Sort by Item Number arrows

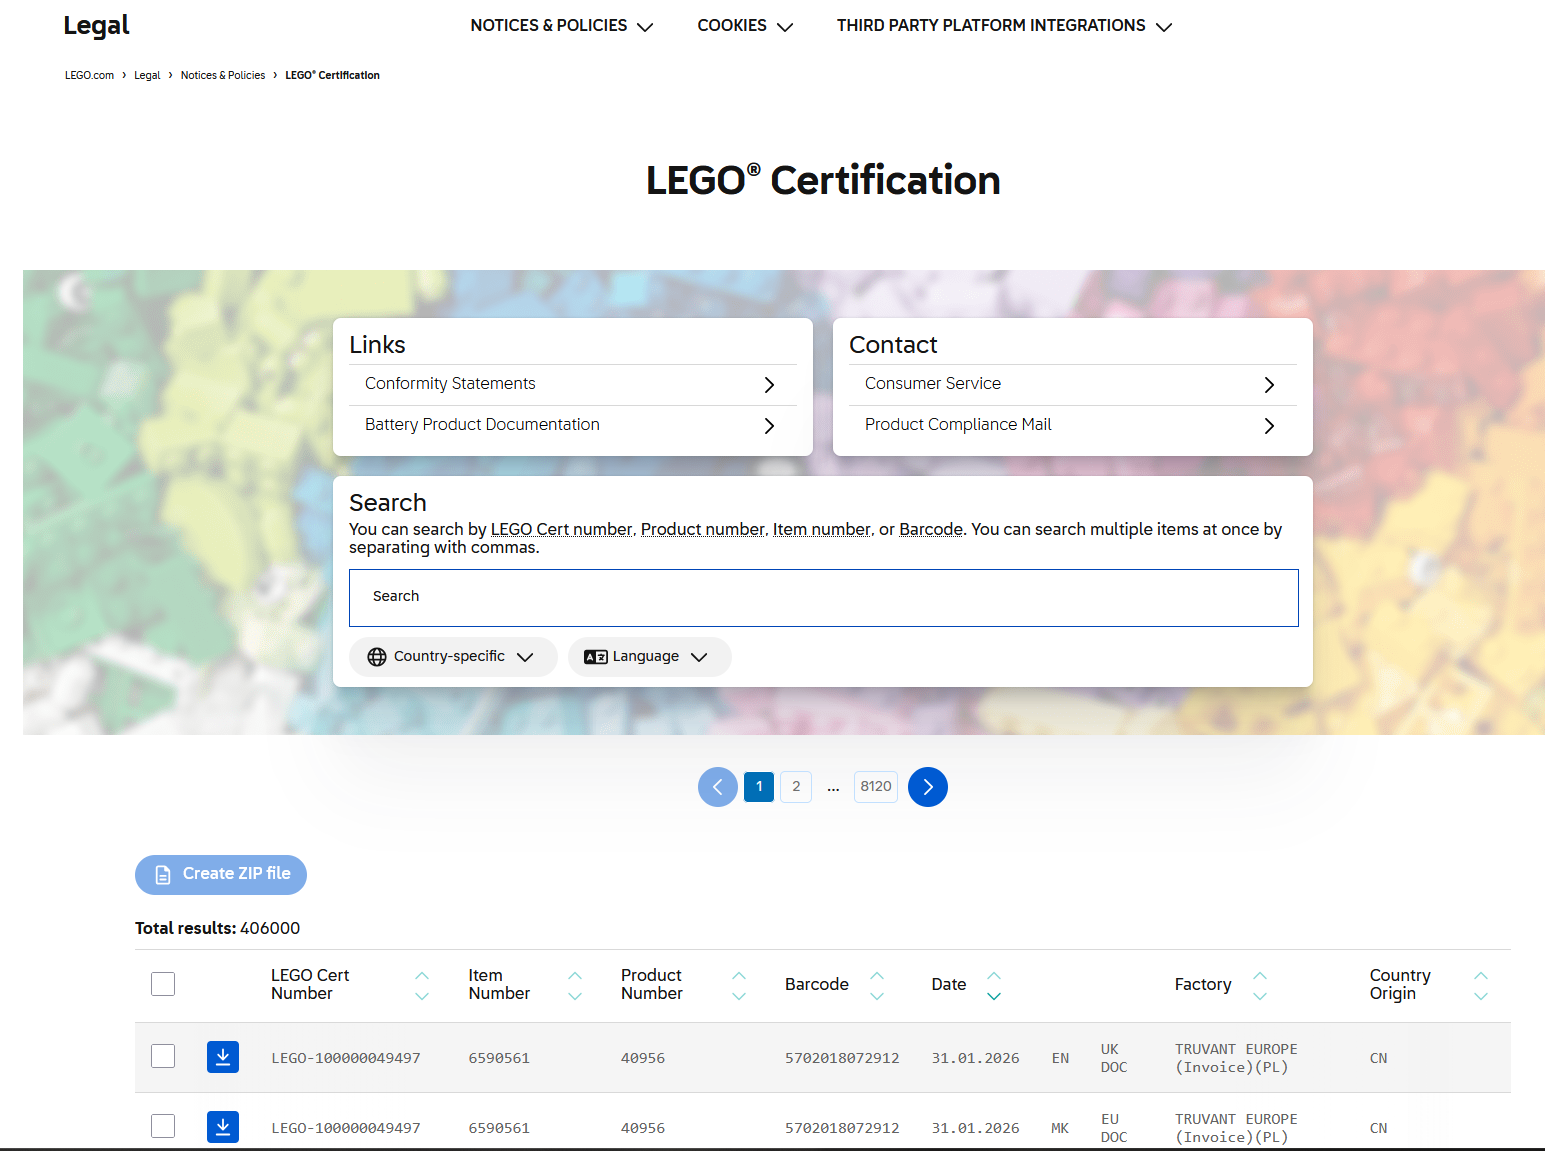click(575, 985)
